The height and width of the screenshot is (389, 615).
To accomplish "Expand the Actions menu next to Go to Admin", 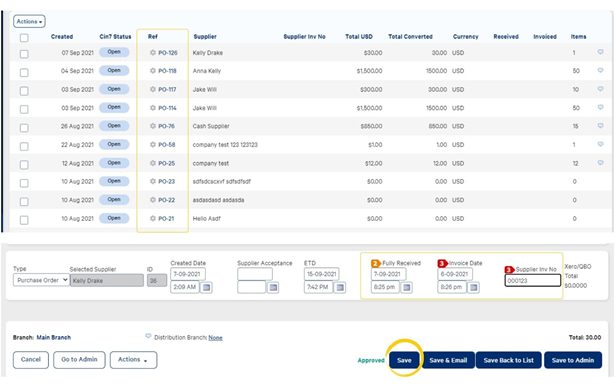I will point(133,360).
